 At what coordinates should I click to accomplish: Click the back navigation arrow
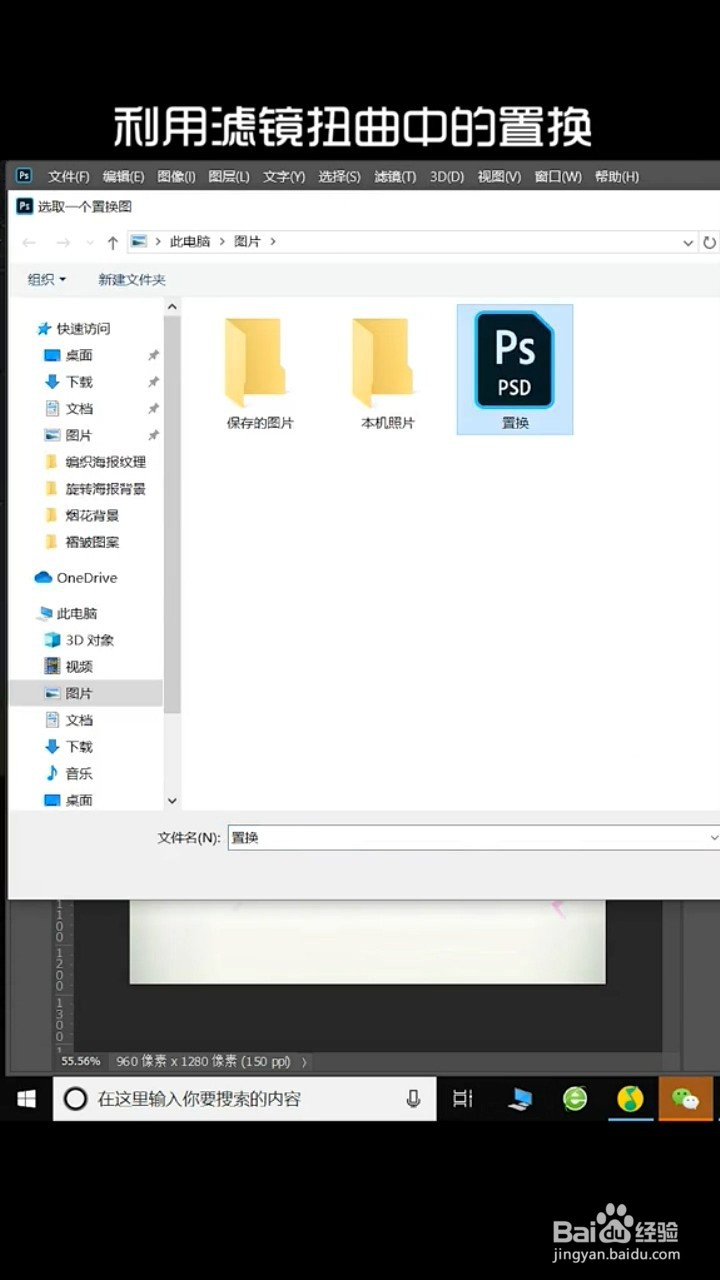pos(29,242)
